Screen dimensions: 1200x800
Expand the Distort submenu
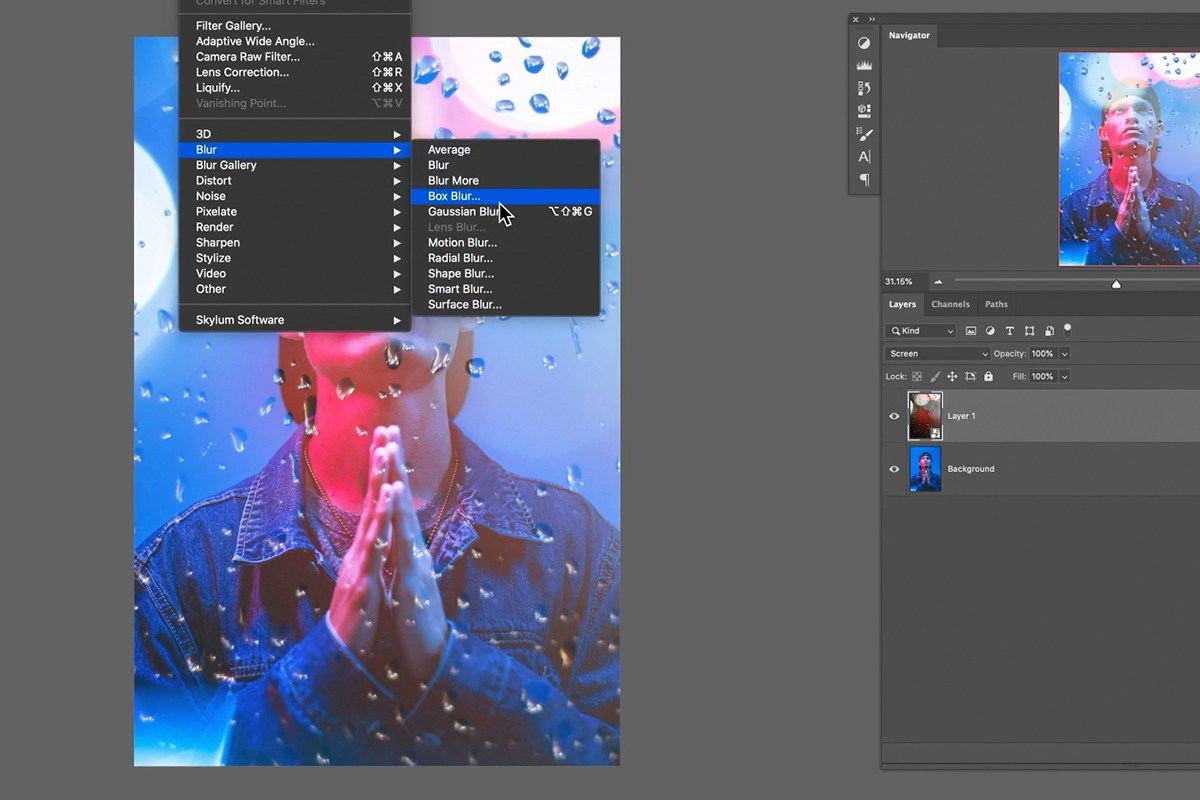295,181
